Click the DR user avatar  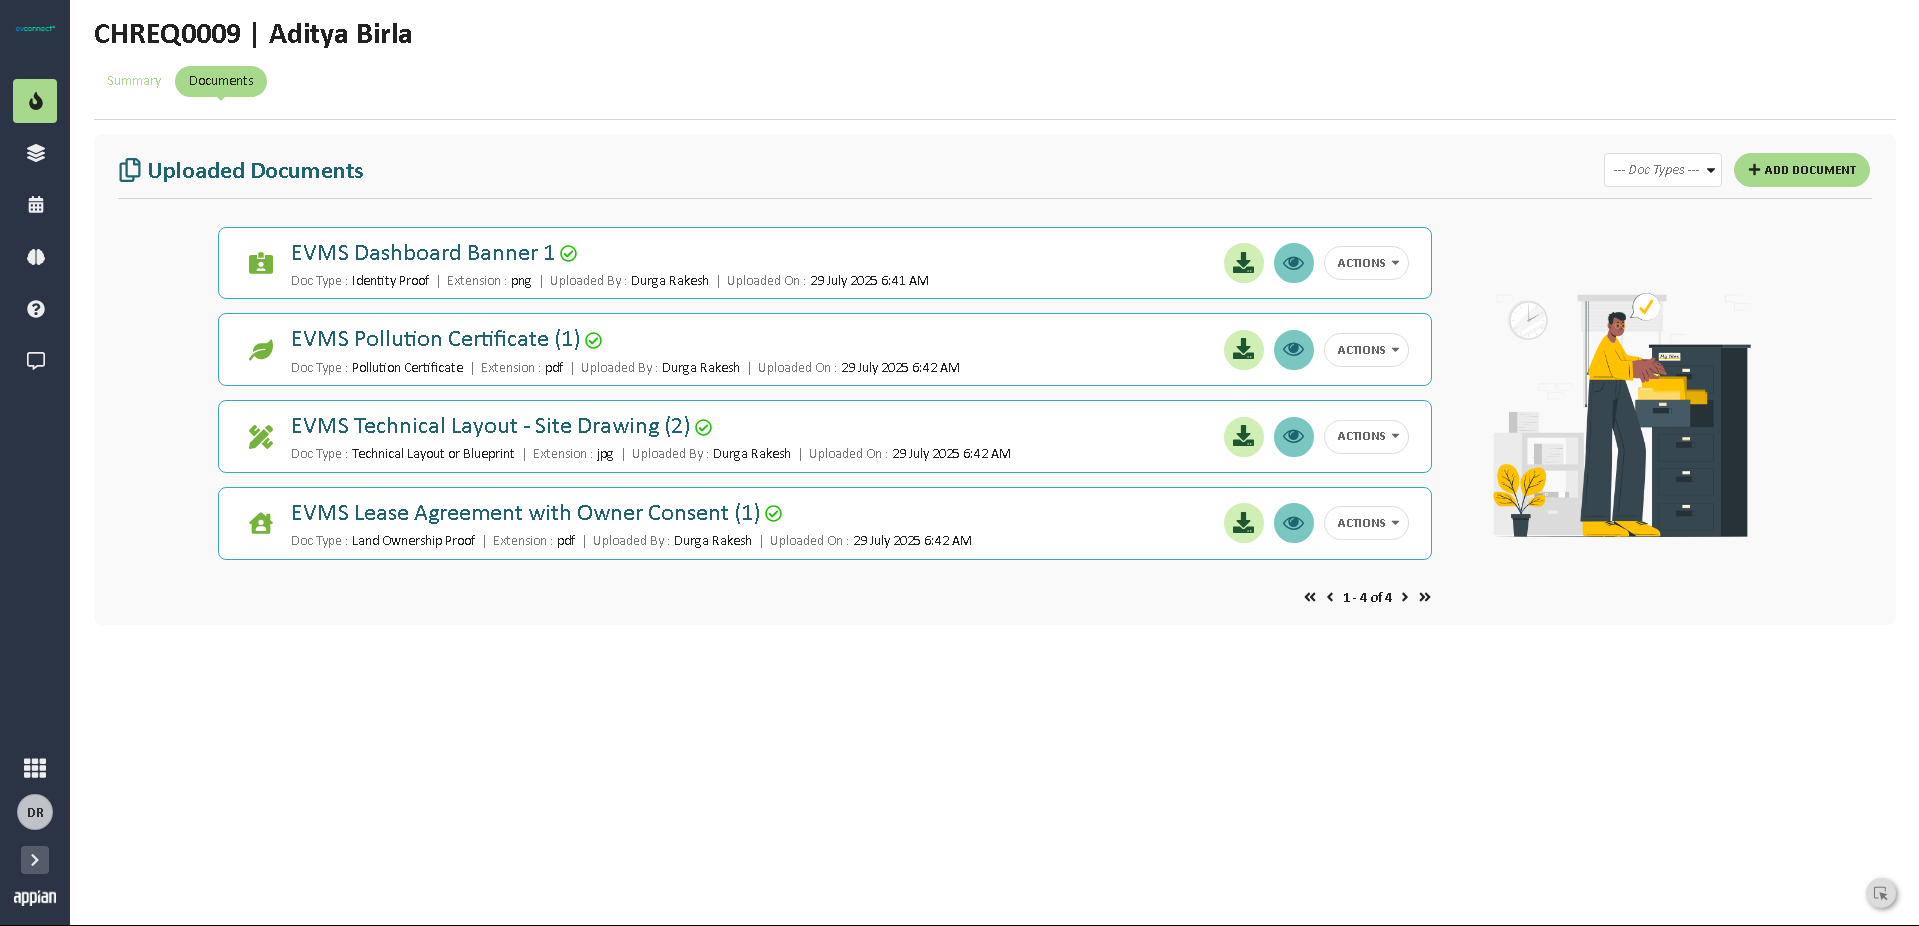[x=35, y=813]
